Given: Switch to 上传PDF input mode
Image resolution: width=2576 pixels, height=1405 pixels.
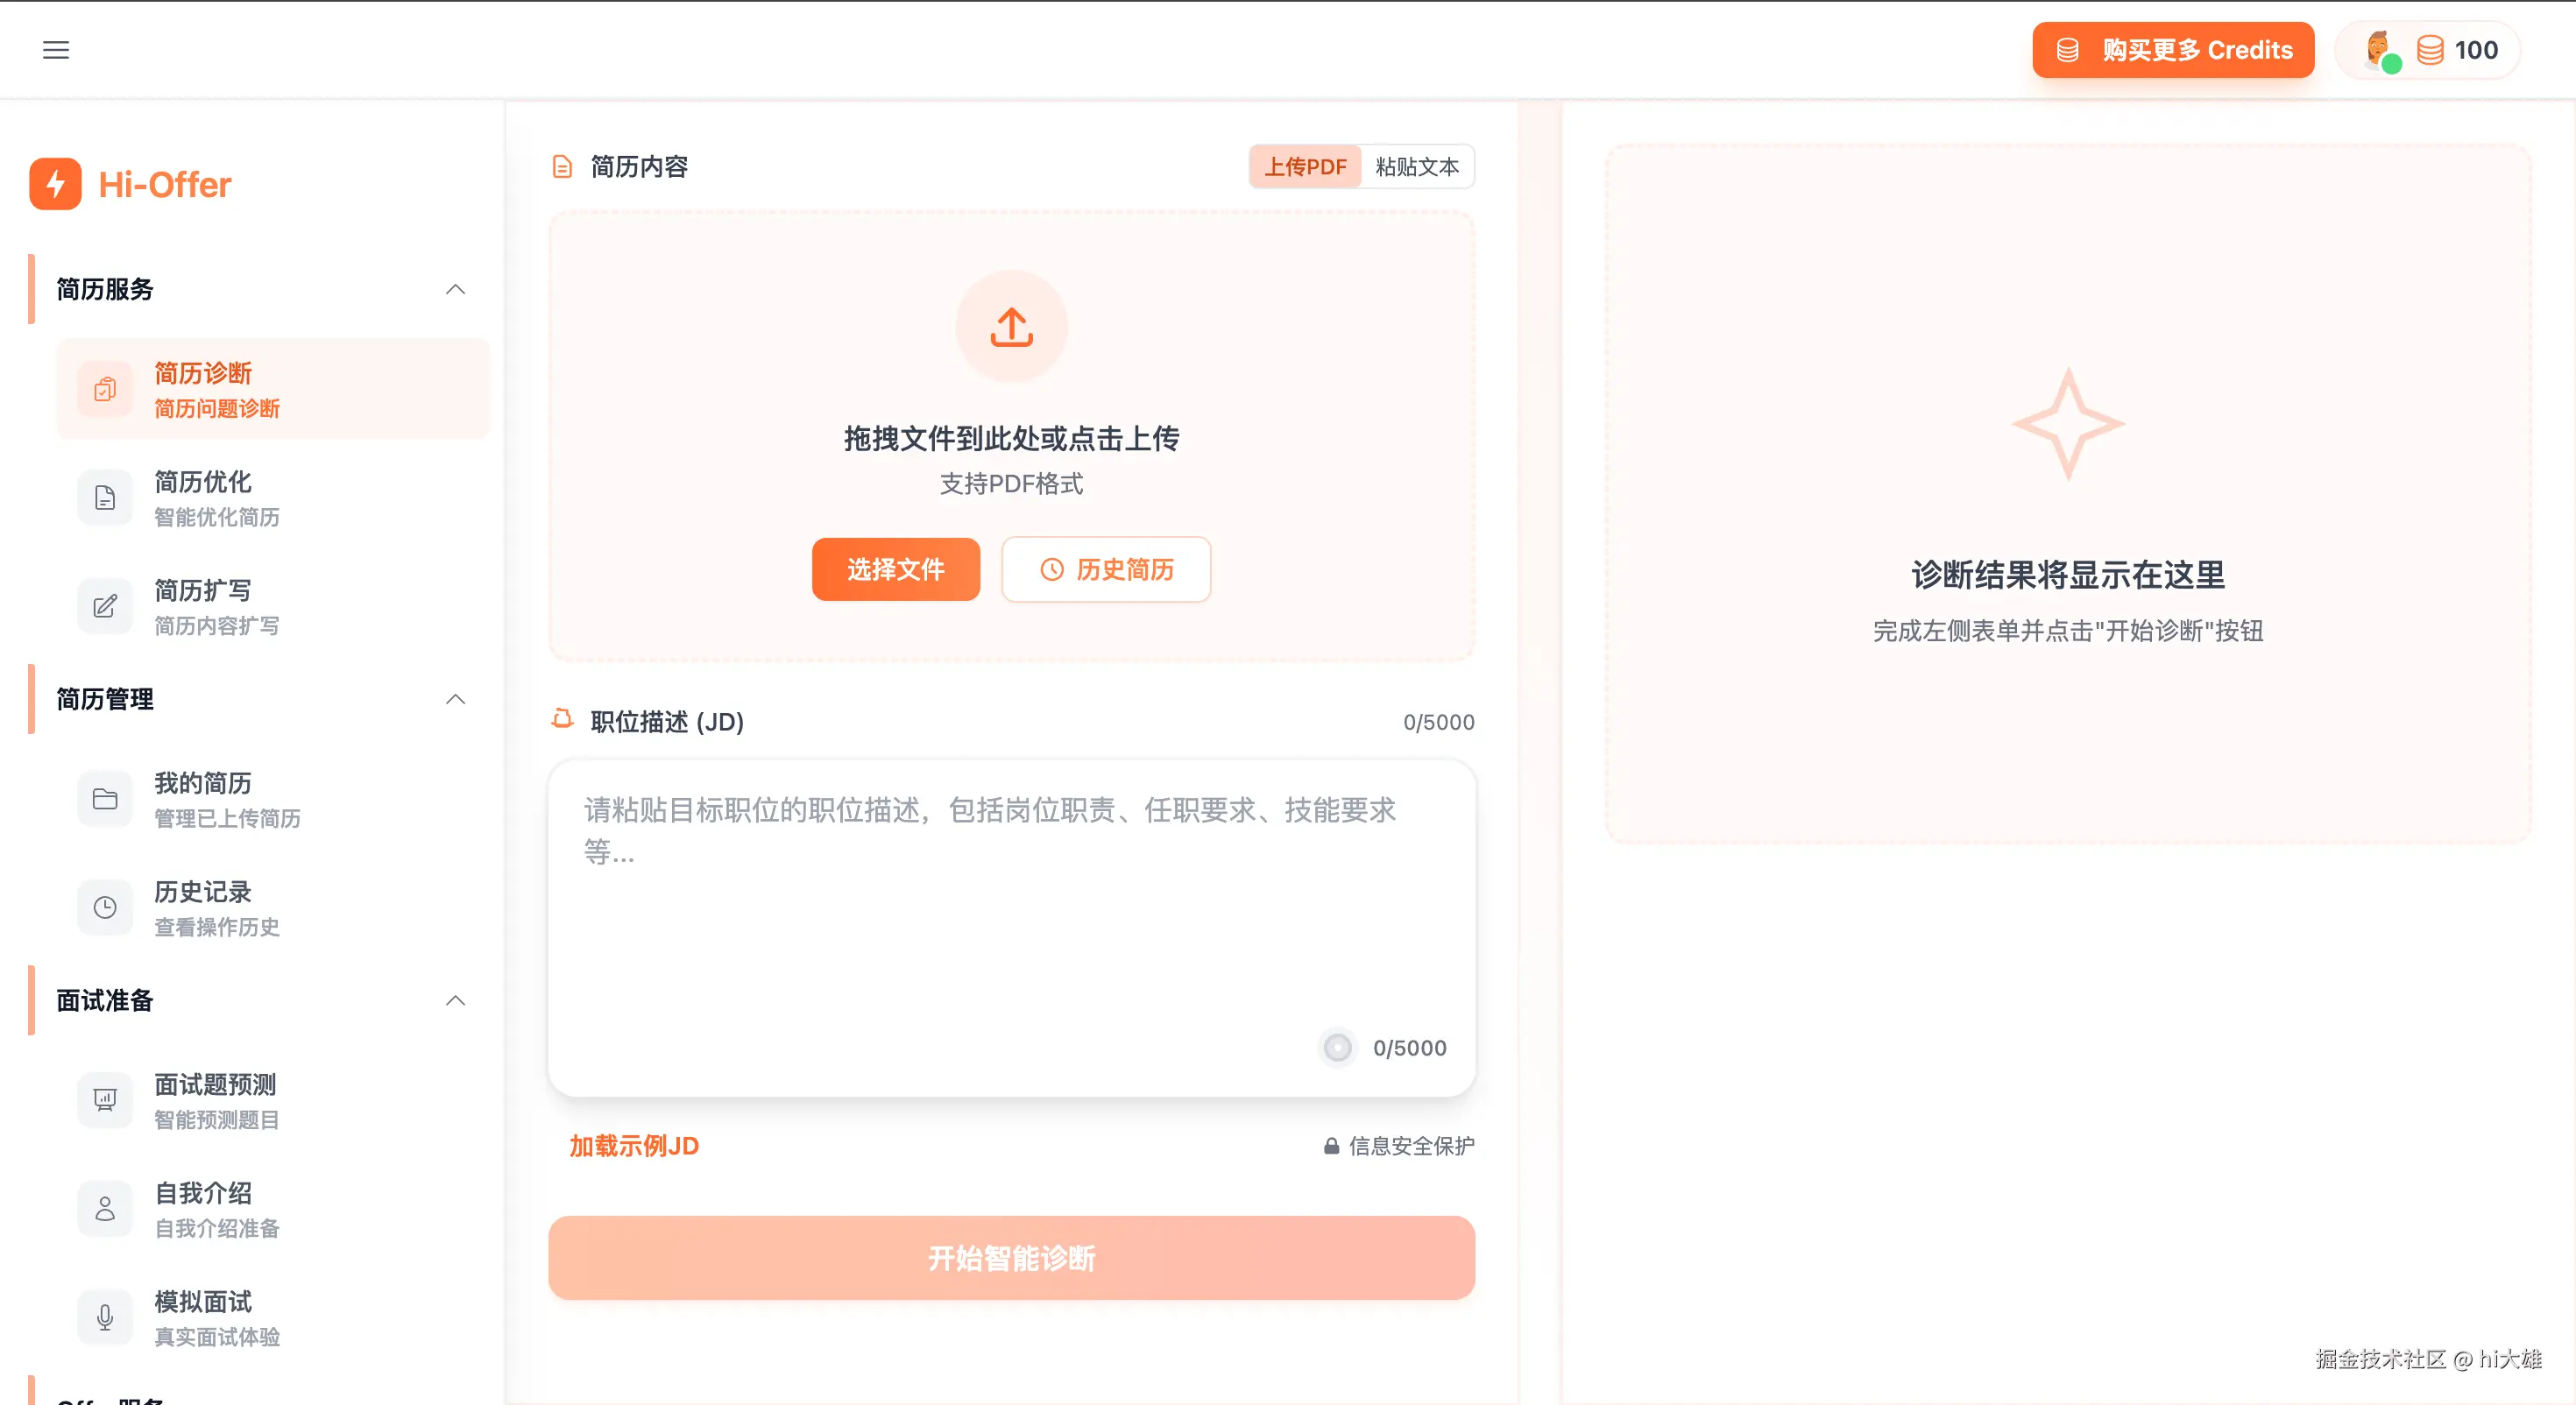Looking at the screenshot, I should coord(1305,167).
